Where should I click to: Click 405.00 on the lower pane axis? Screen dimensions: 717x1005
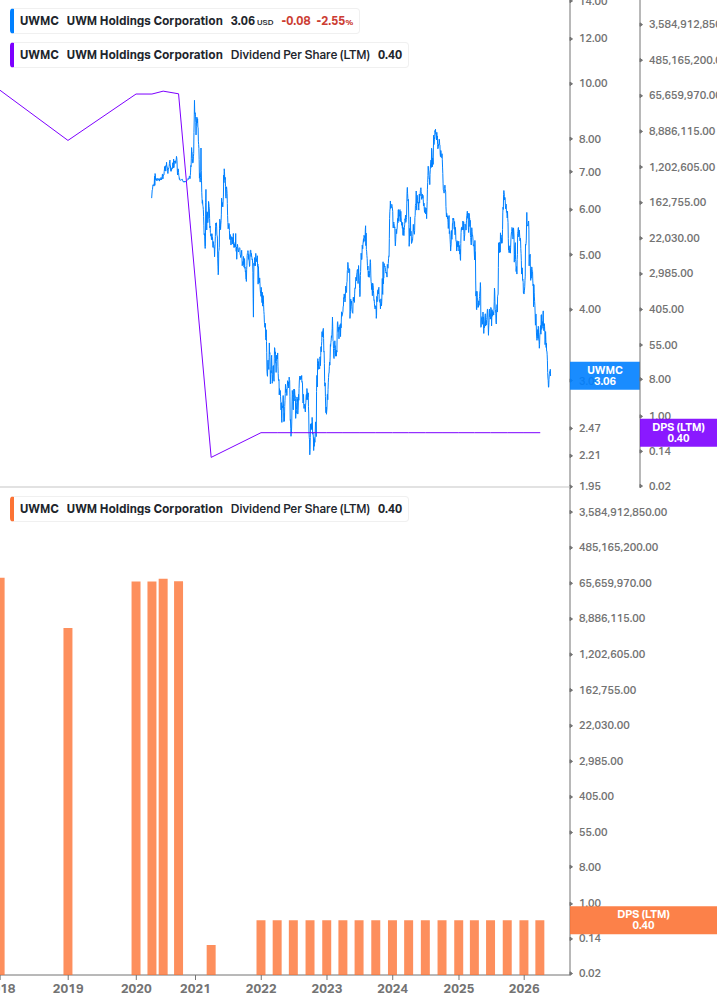pyautogui.click(x=597, y=797)
